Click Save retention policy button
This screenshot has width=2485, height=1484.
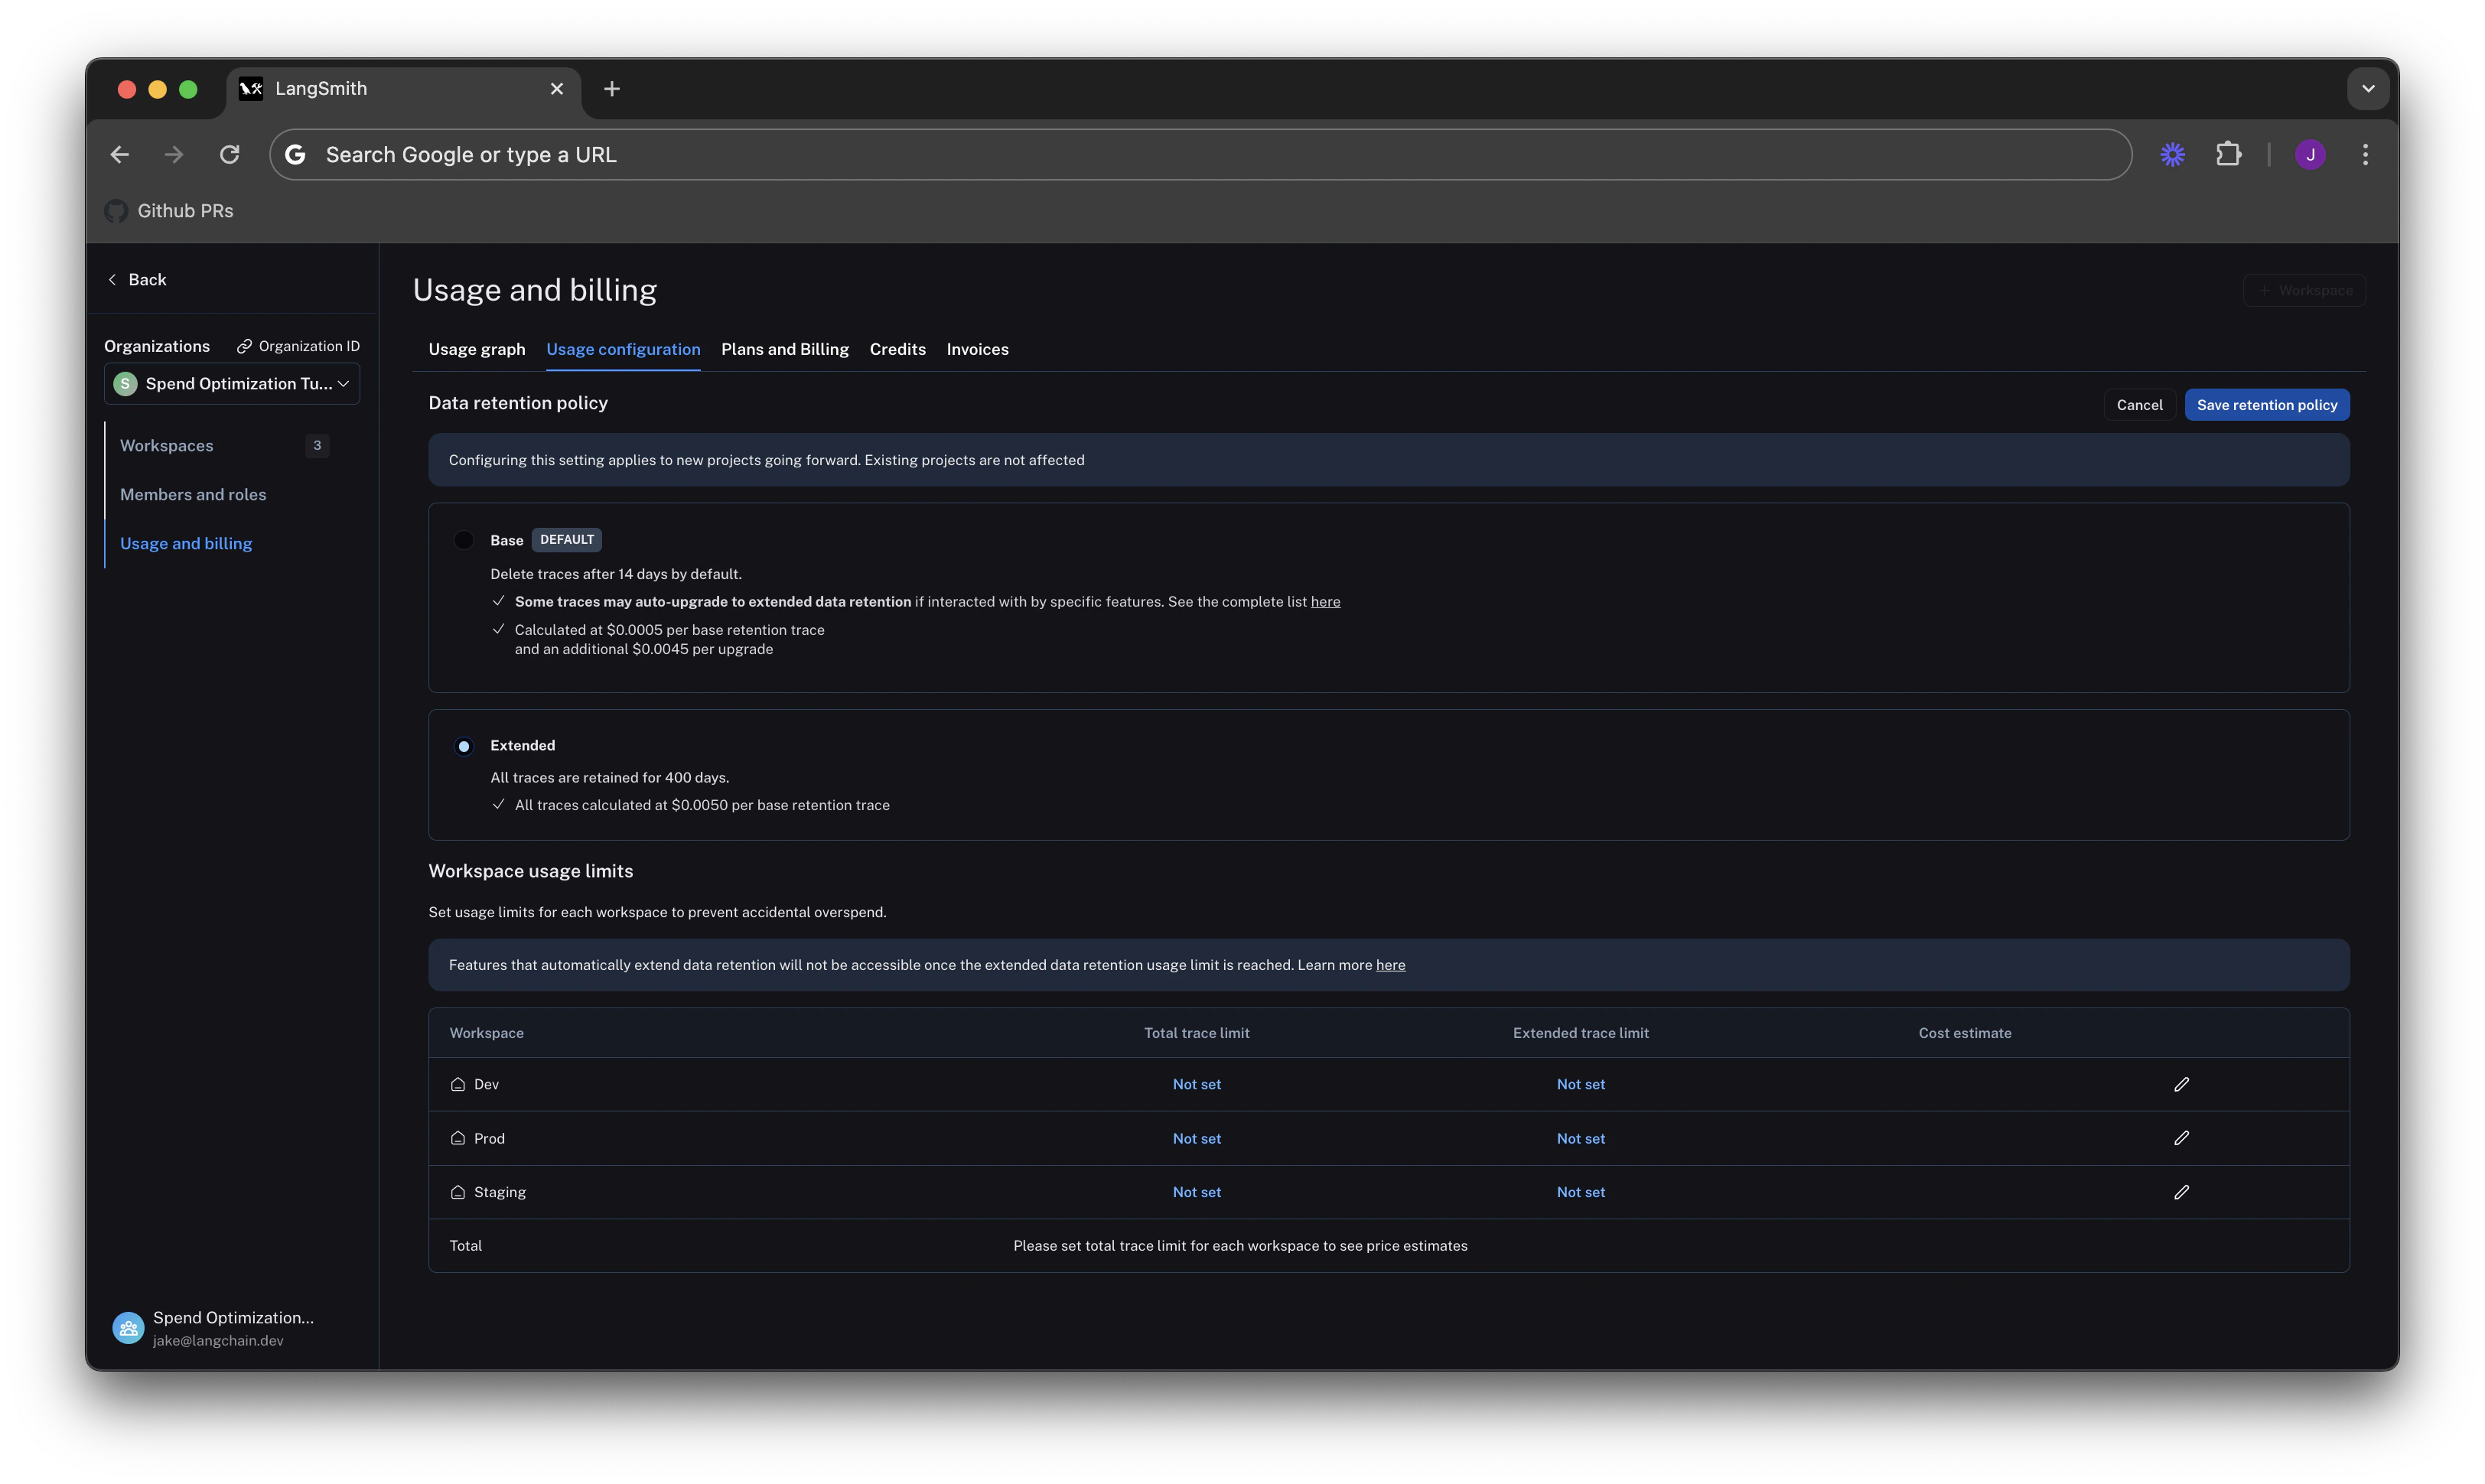coord(2266,405)
